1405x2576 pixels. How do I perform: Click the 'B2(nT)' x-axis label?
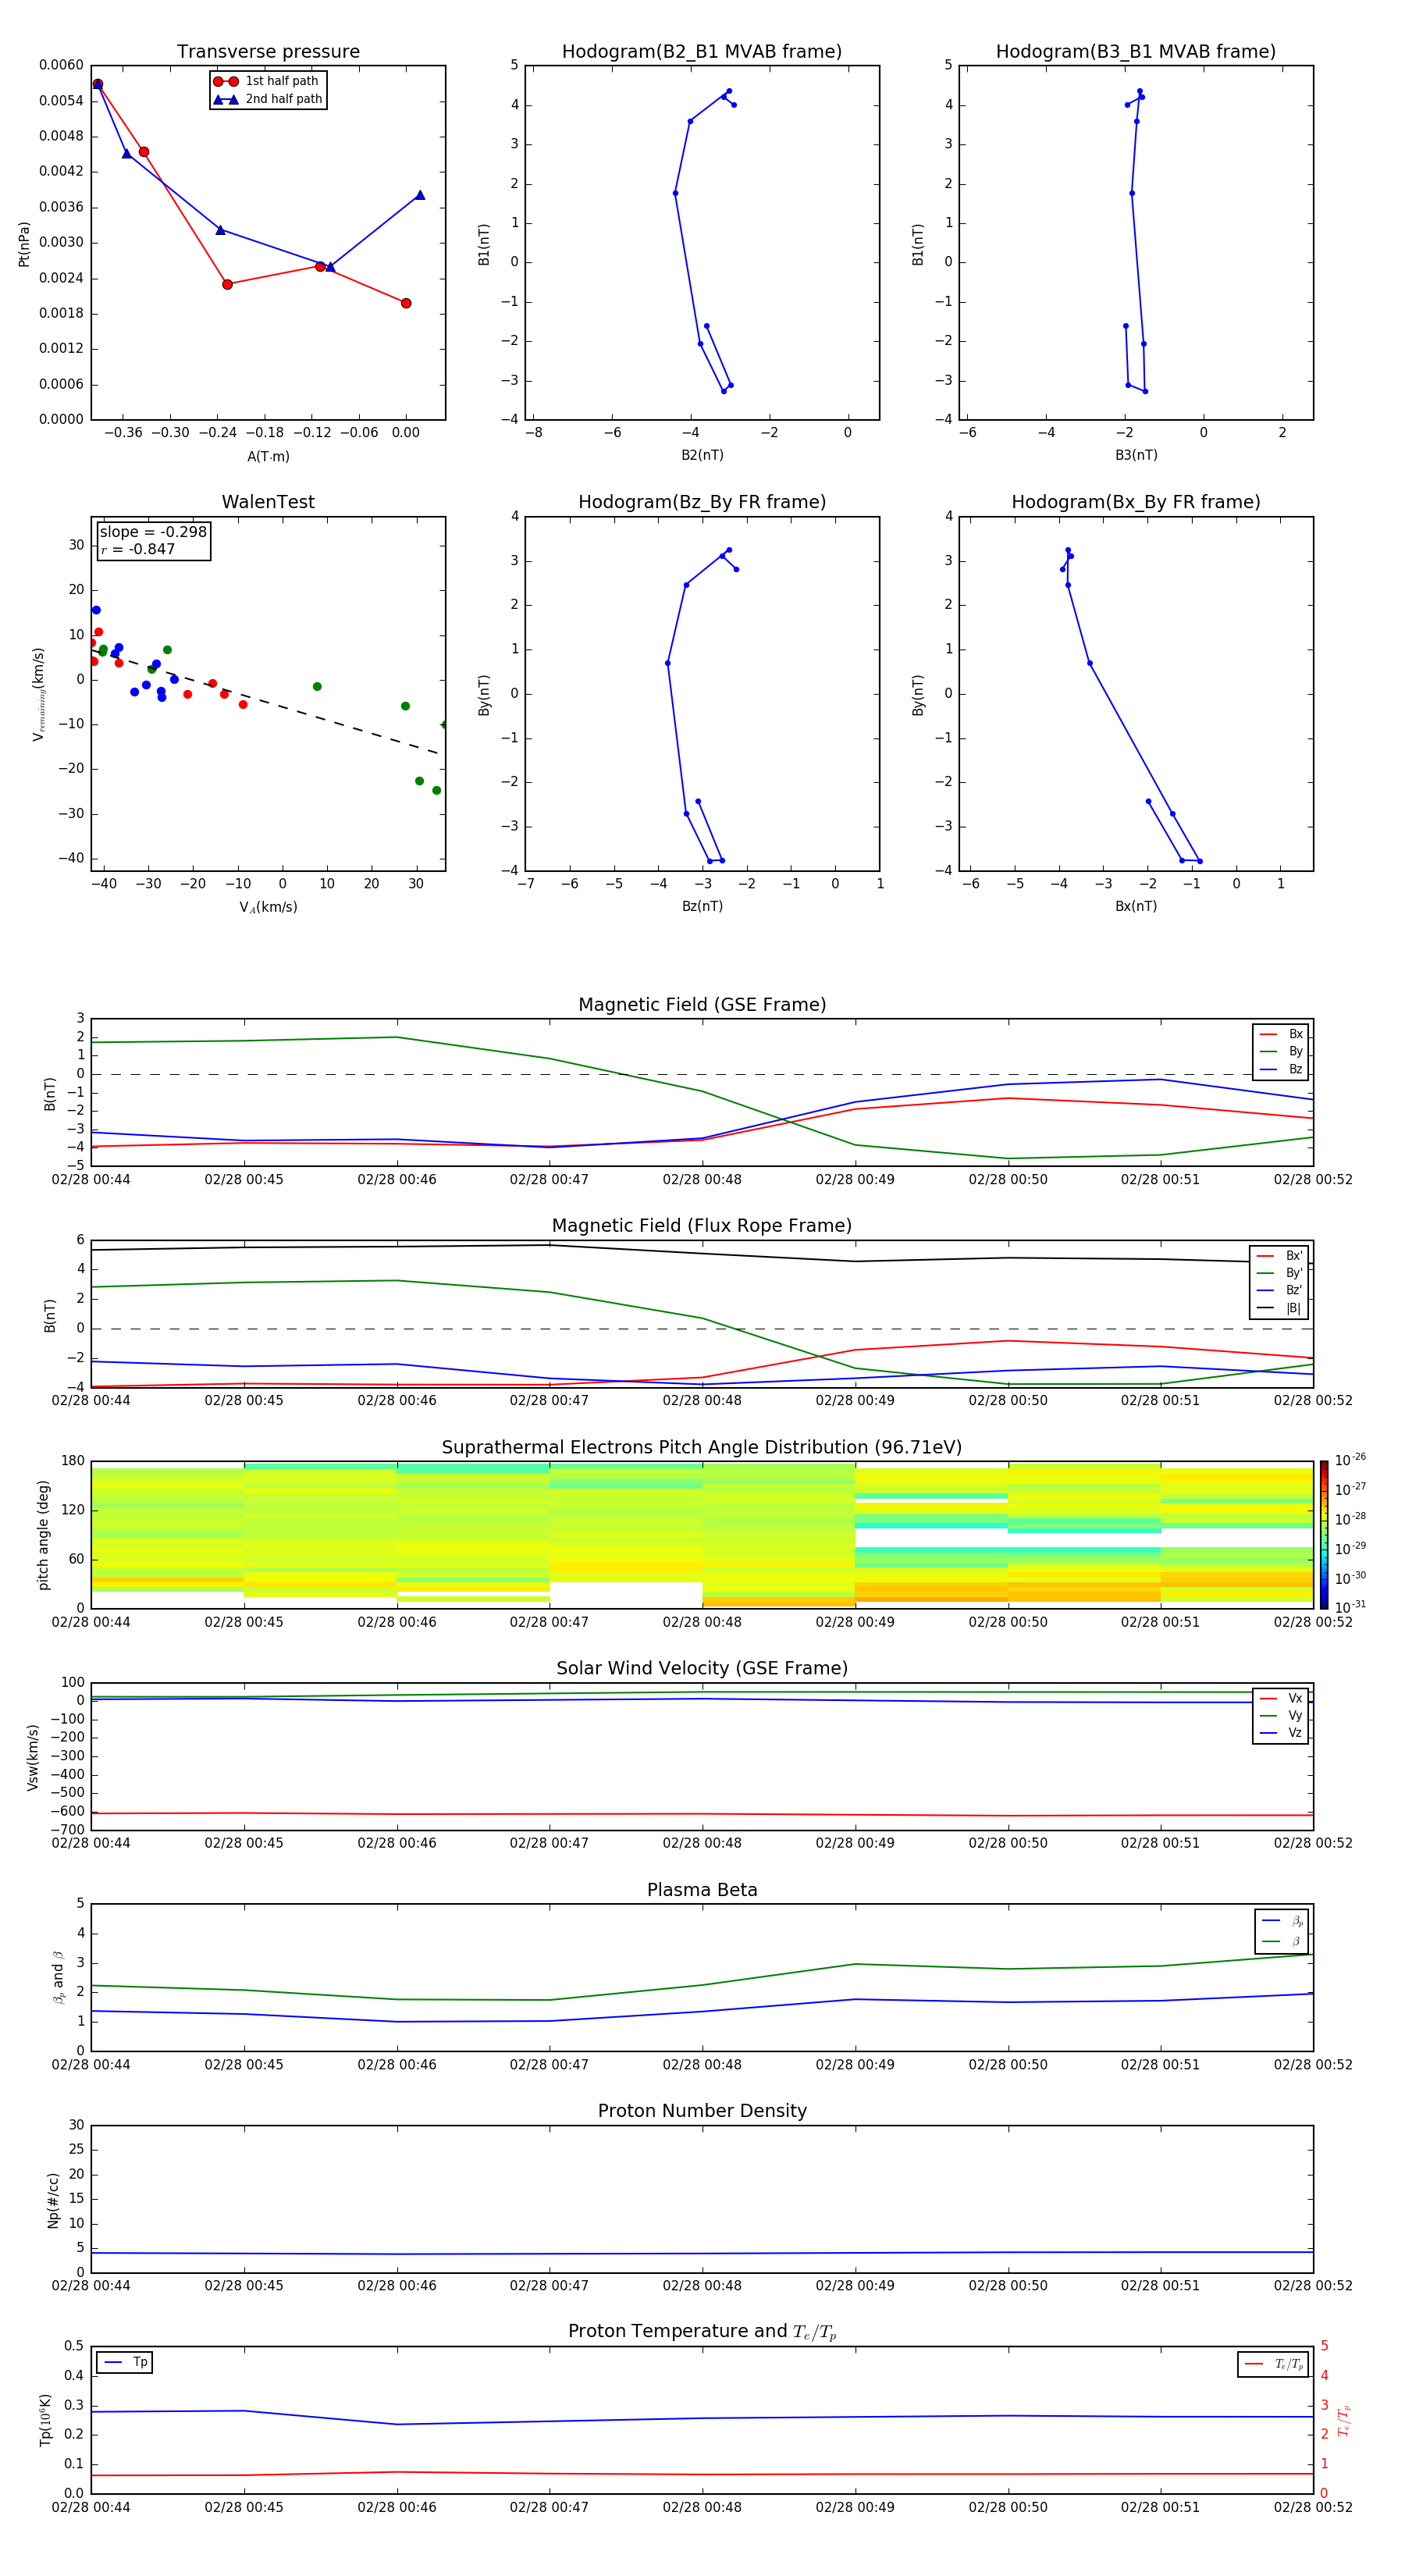pyautogui.click(x=702, y=455)
